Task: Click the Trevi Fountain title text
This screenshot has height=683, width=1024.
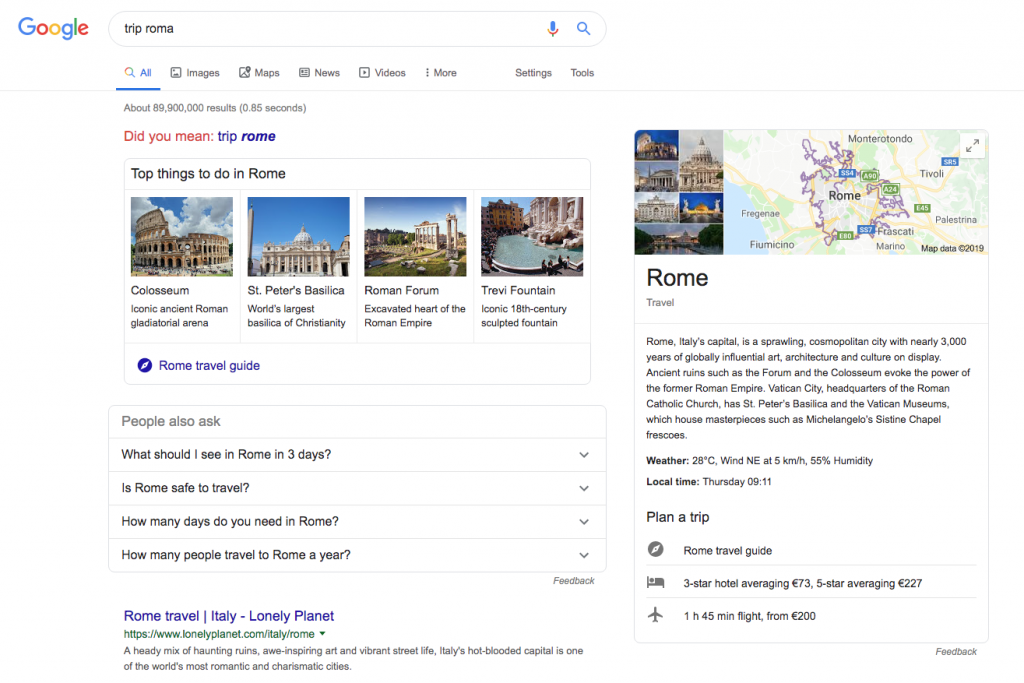Action: pyautogui.click(x=519, y=291)
